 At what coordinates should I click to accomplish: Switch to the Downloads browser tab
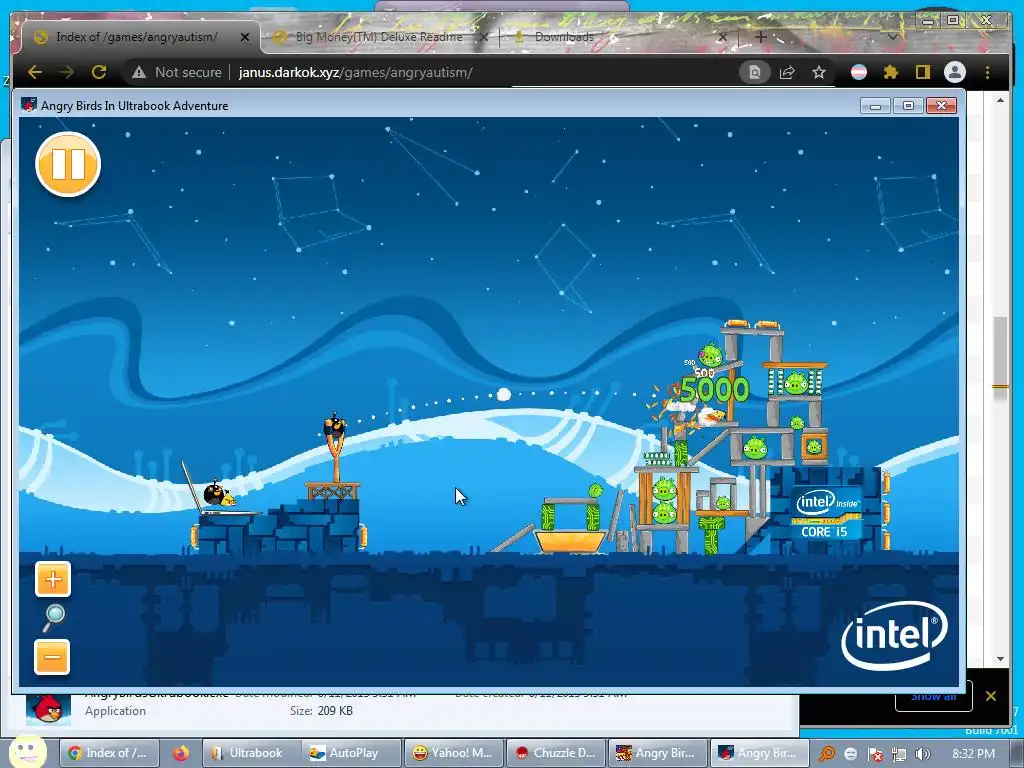(564, 37)
